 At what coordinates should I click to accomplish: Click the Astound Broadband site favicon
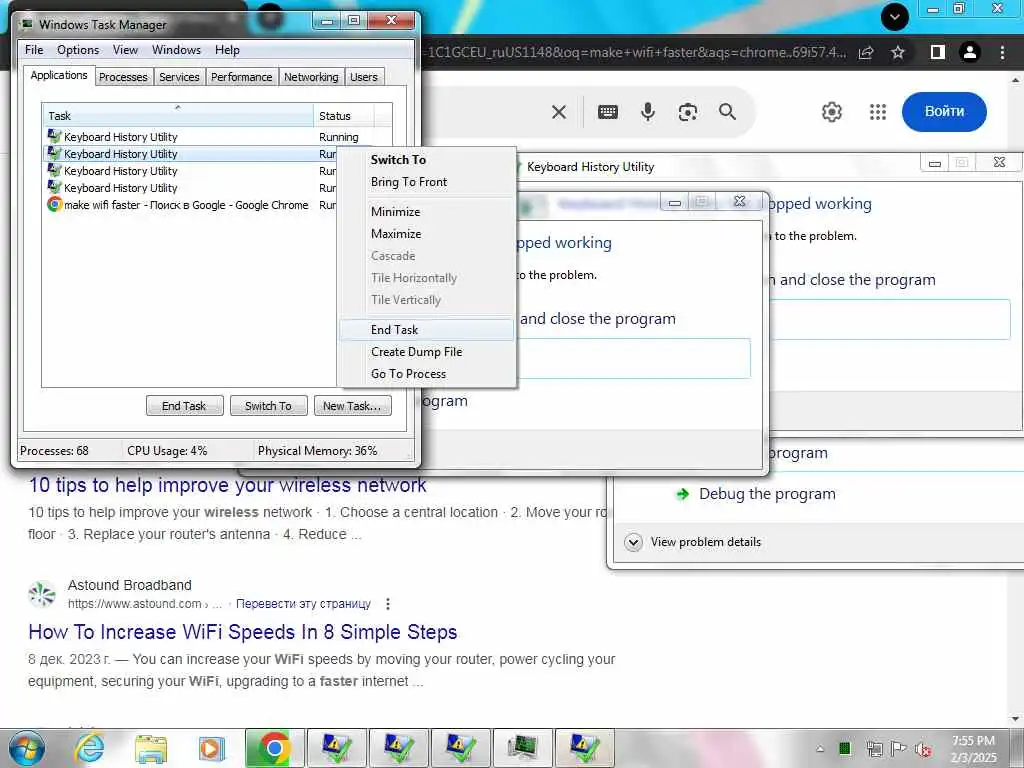click(42, 594)
